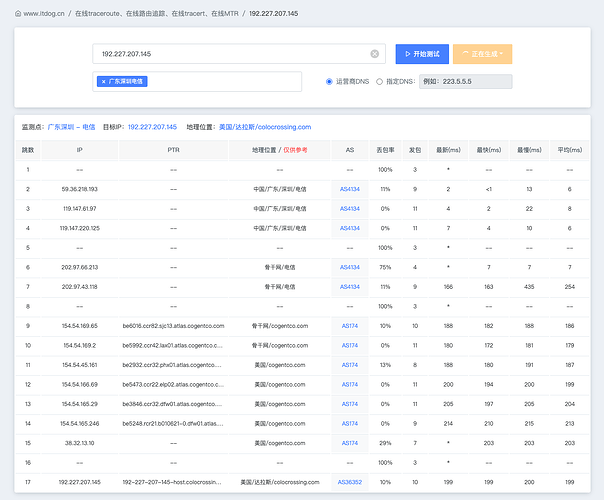Click the 美国/达拉斯/colocrossing.com location link
This screenshot has height=500, width=604.
[x=265, y=127]
